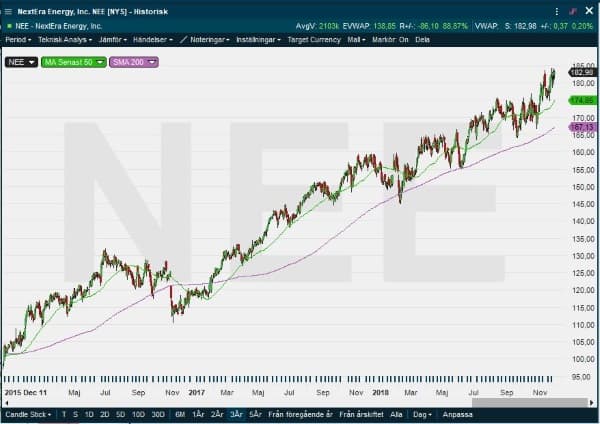Open the three-dot options menu

tap(557, 11)
